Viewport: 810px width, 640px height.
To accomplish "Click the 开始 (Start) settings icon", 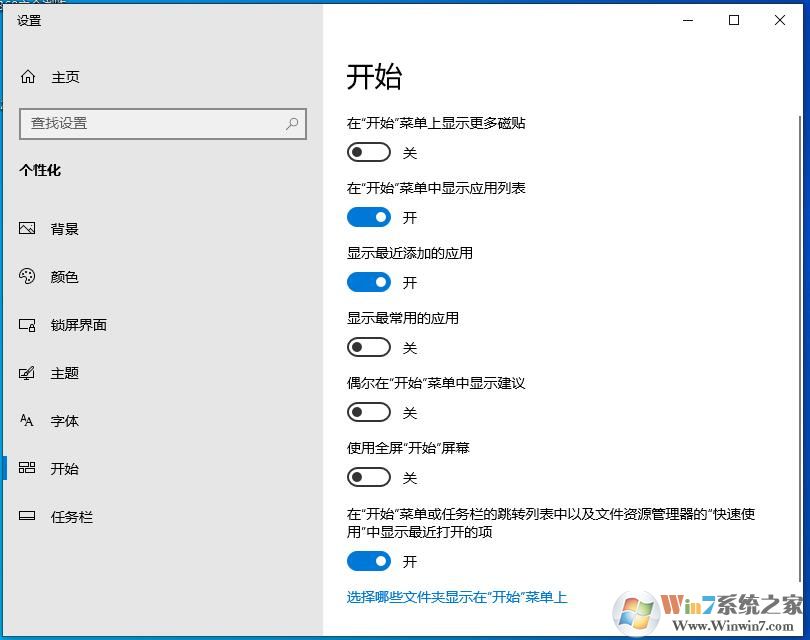I will (28, 469).
